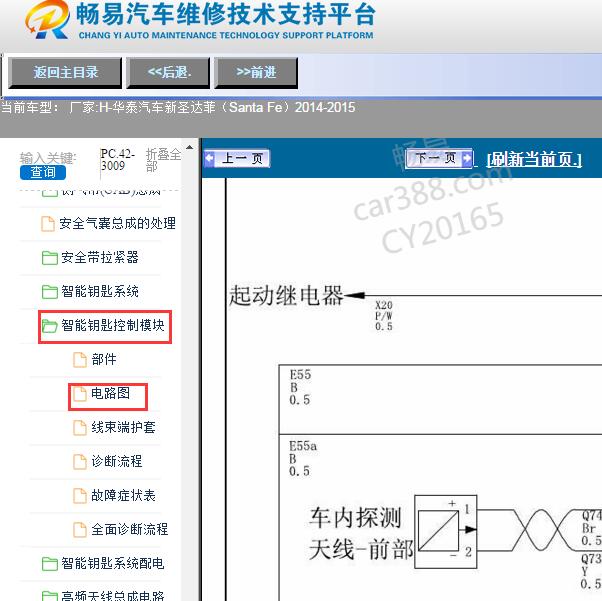
Task: Click the document icon beside 线束端护套
Action: point(80,428)
